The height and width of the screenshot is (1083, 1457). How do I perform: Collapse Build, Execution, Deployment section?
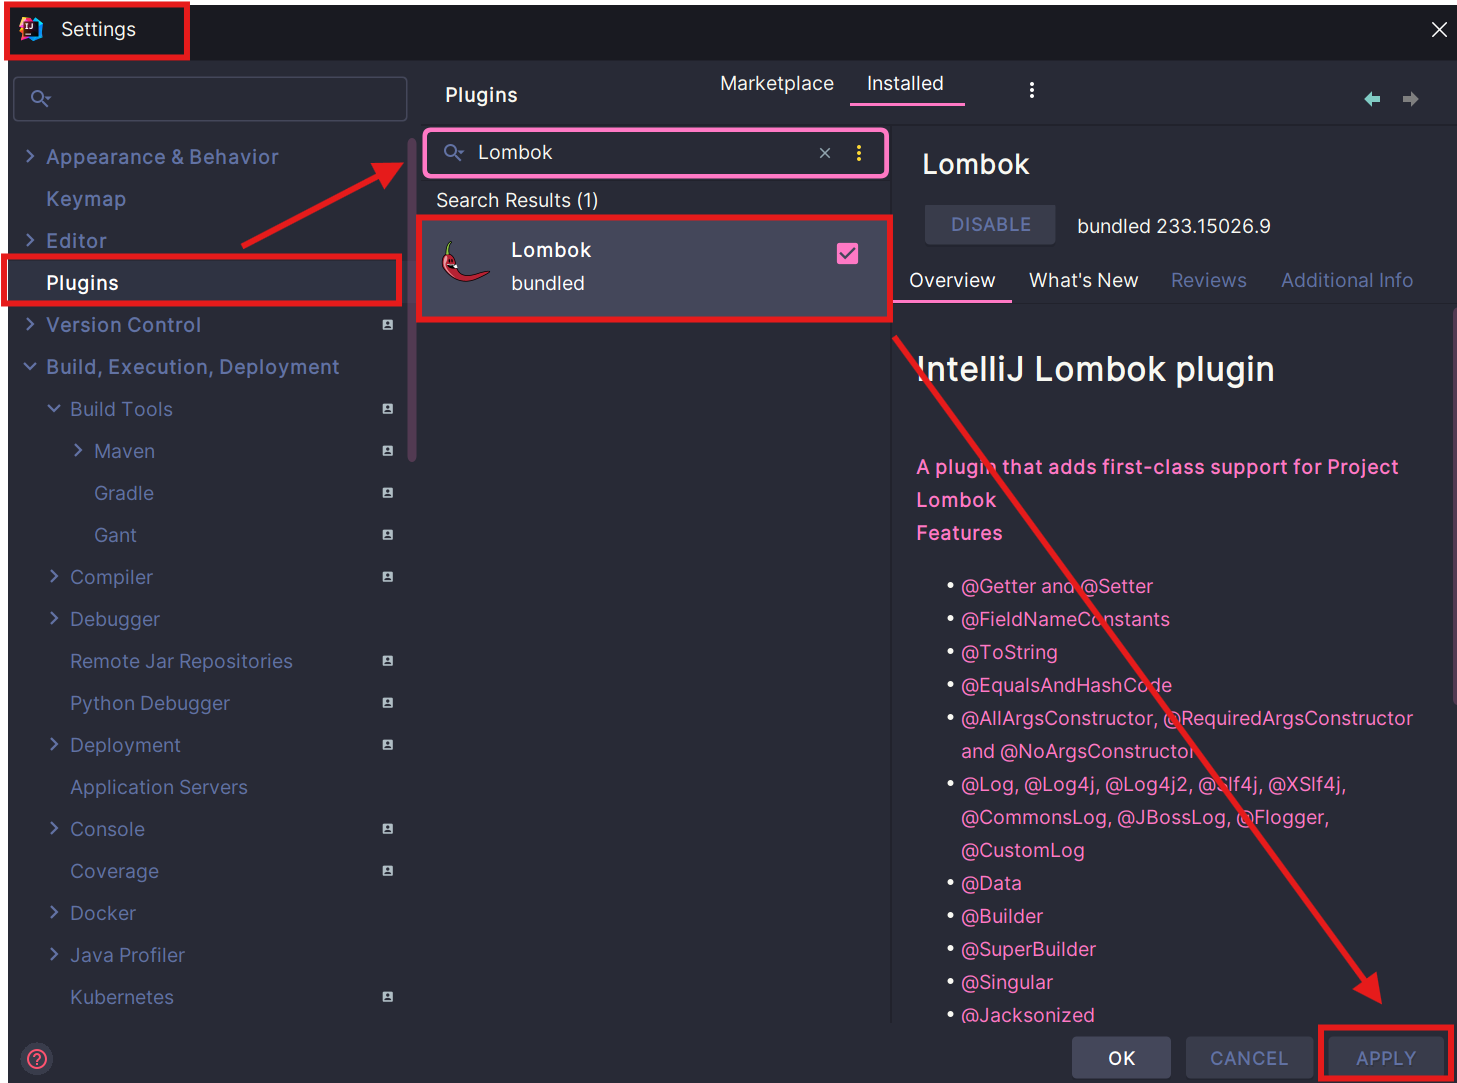point(30,367)
